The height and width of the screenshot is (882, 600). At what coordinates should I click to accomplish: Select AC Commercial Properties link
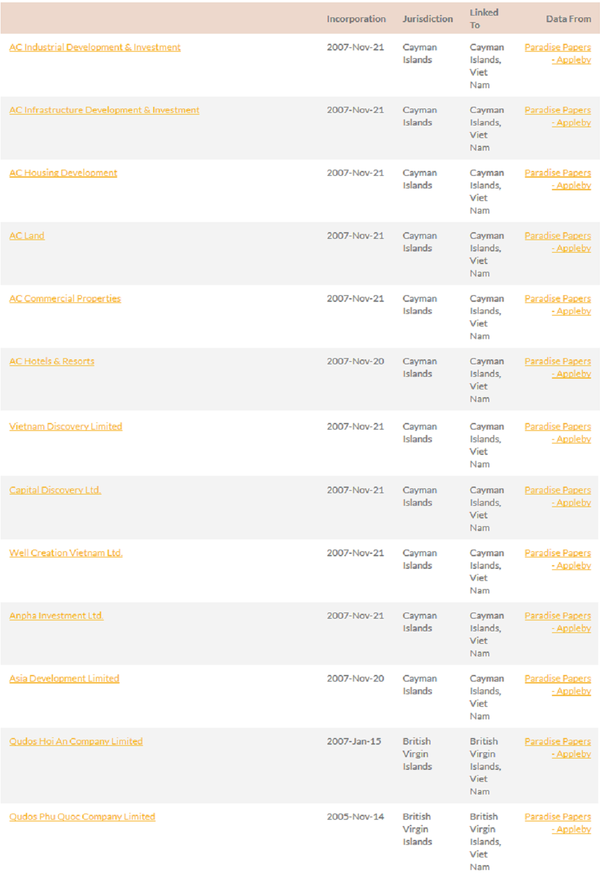[x=65, y=299]
